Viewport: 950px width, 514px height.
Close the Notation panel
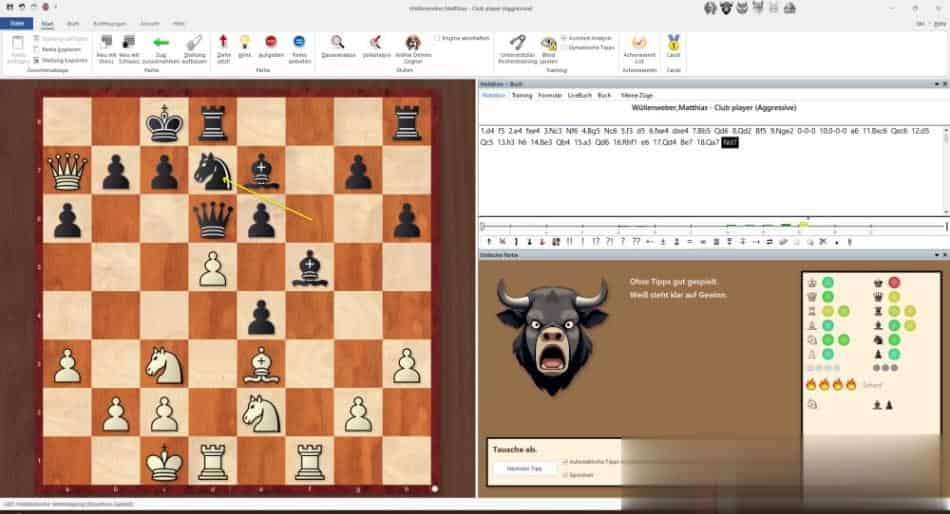tap(945, 84)
